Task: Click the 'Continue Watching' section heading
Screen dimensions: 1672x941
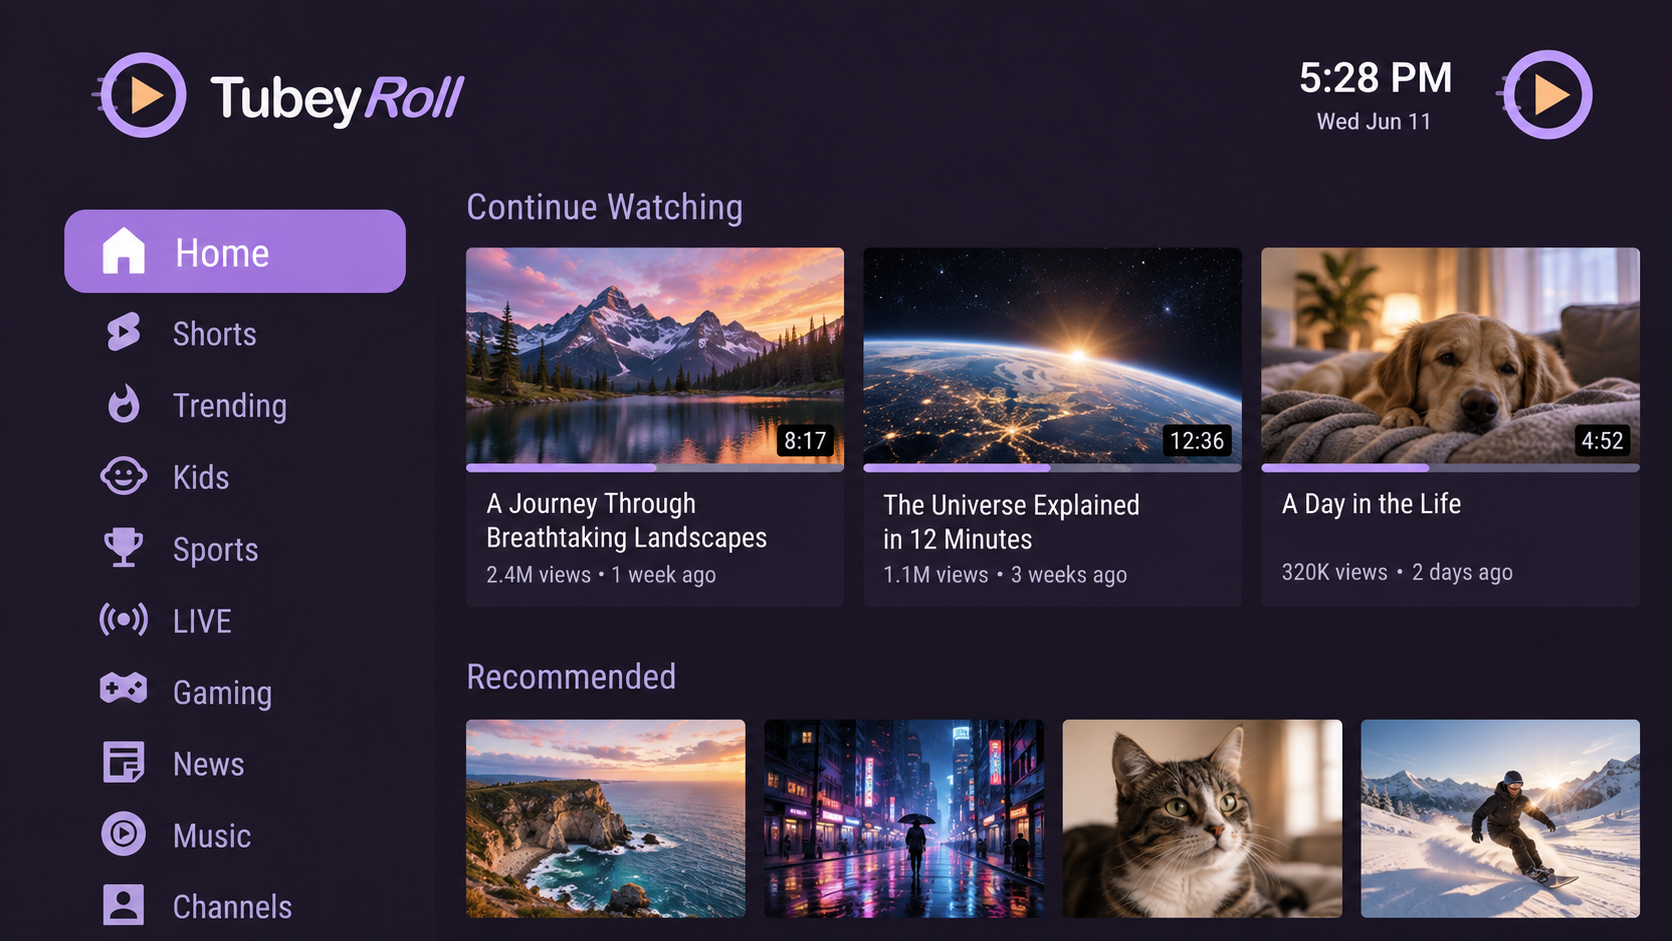Action: pyautogui.click(x=605, y=207)
